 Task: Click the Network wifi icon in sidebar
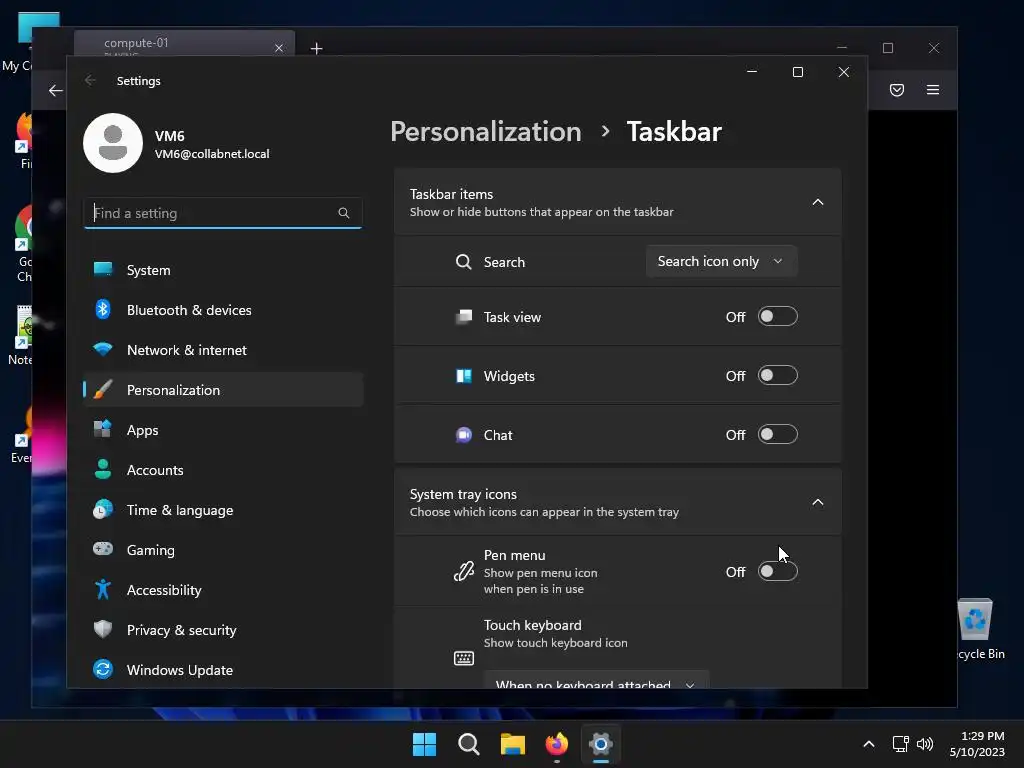click(x=103, y=349)
